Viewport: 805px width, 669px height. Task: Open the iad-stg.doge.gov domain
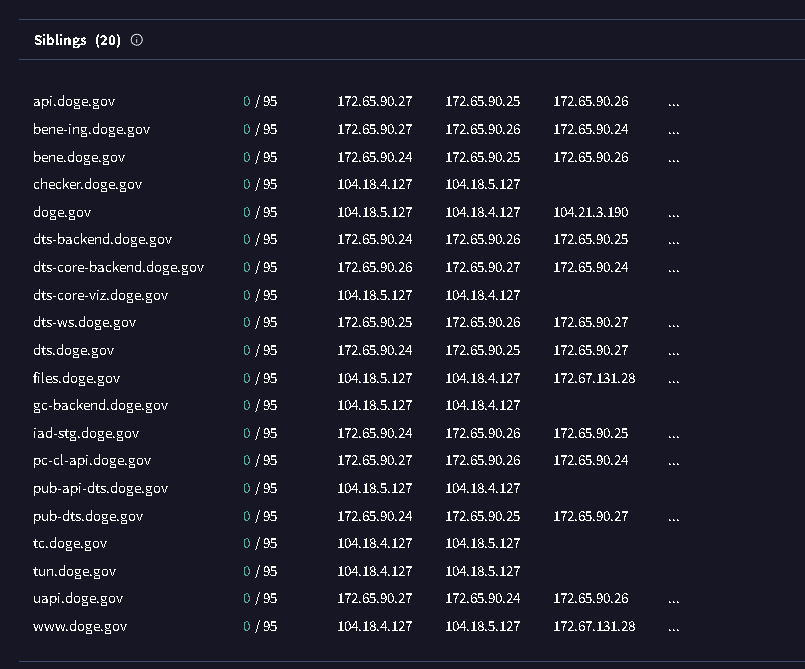click(x=86, y=433)
